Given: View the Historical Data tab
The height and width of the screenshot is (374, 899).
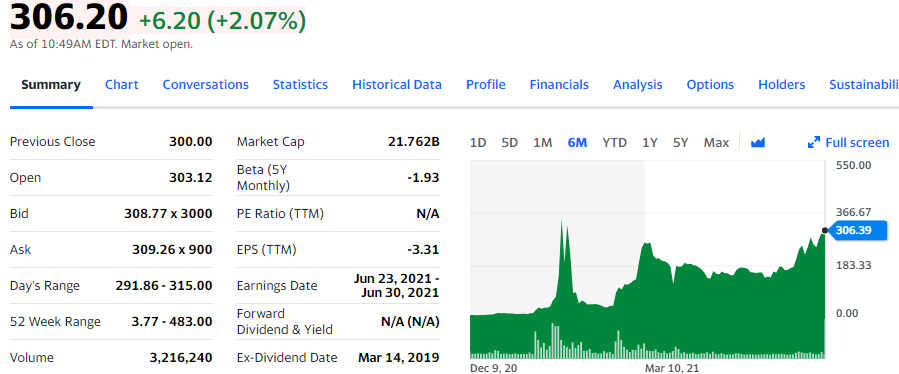Looking at the screenshot, I should pyautogui.click(x=397, y=85).
